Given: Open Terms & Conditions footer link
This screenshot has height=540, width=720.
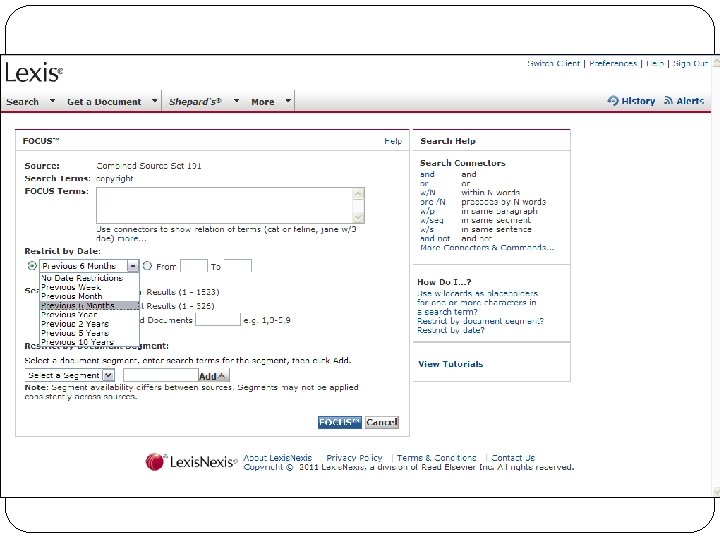Looking at the screenshot, I should pos(436,458).
